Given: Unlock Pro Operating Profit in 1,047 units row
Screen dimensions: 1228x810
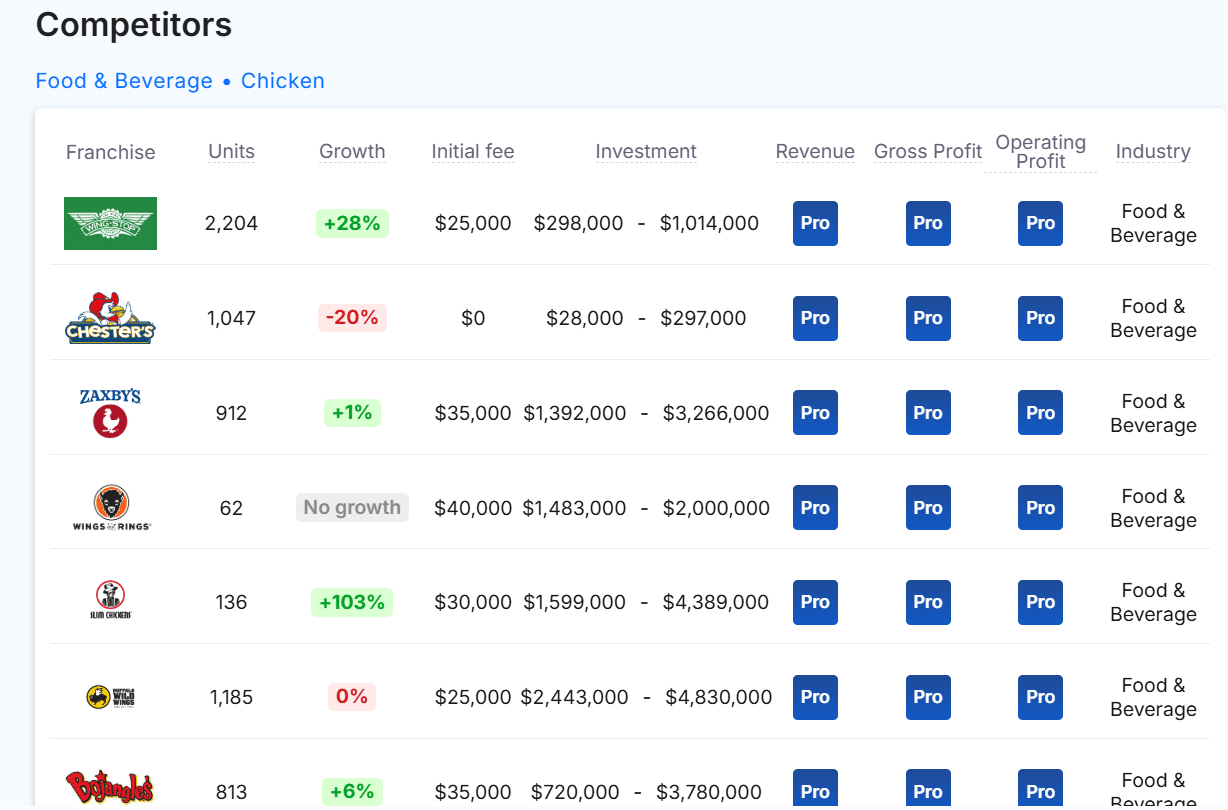Looking at the screenshot, I should click(x=1040, y=318).
